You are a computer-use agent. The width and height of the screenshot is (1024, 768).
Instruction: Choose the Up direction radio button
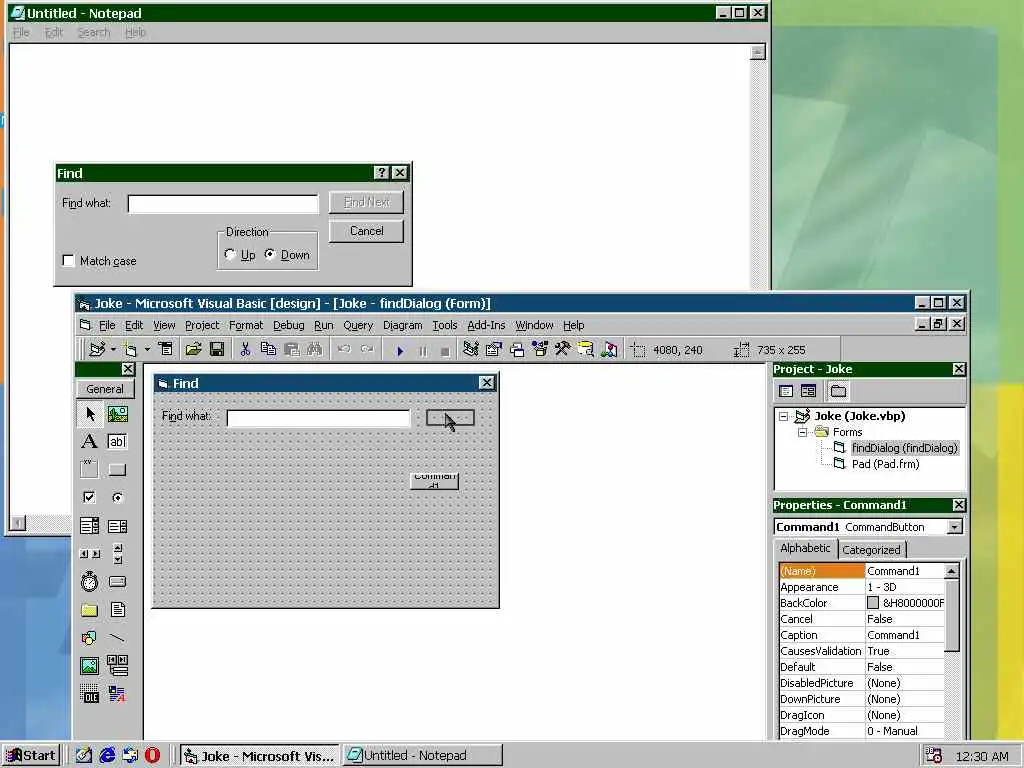230,254
